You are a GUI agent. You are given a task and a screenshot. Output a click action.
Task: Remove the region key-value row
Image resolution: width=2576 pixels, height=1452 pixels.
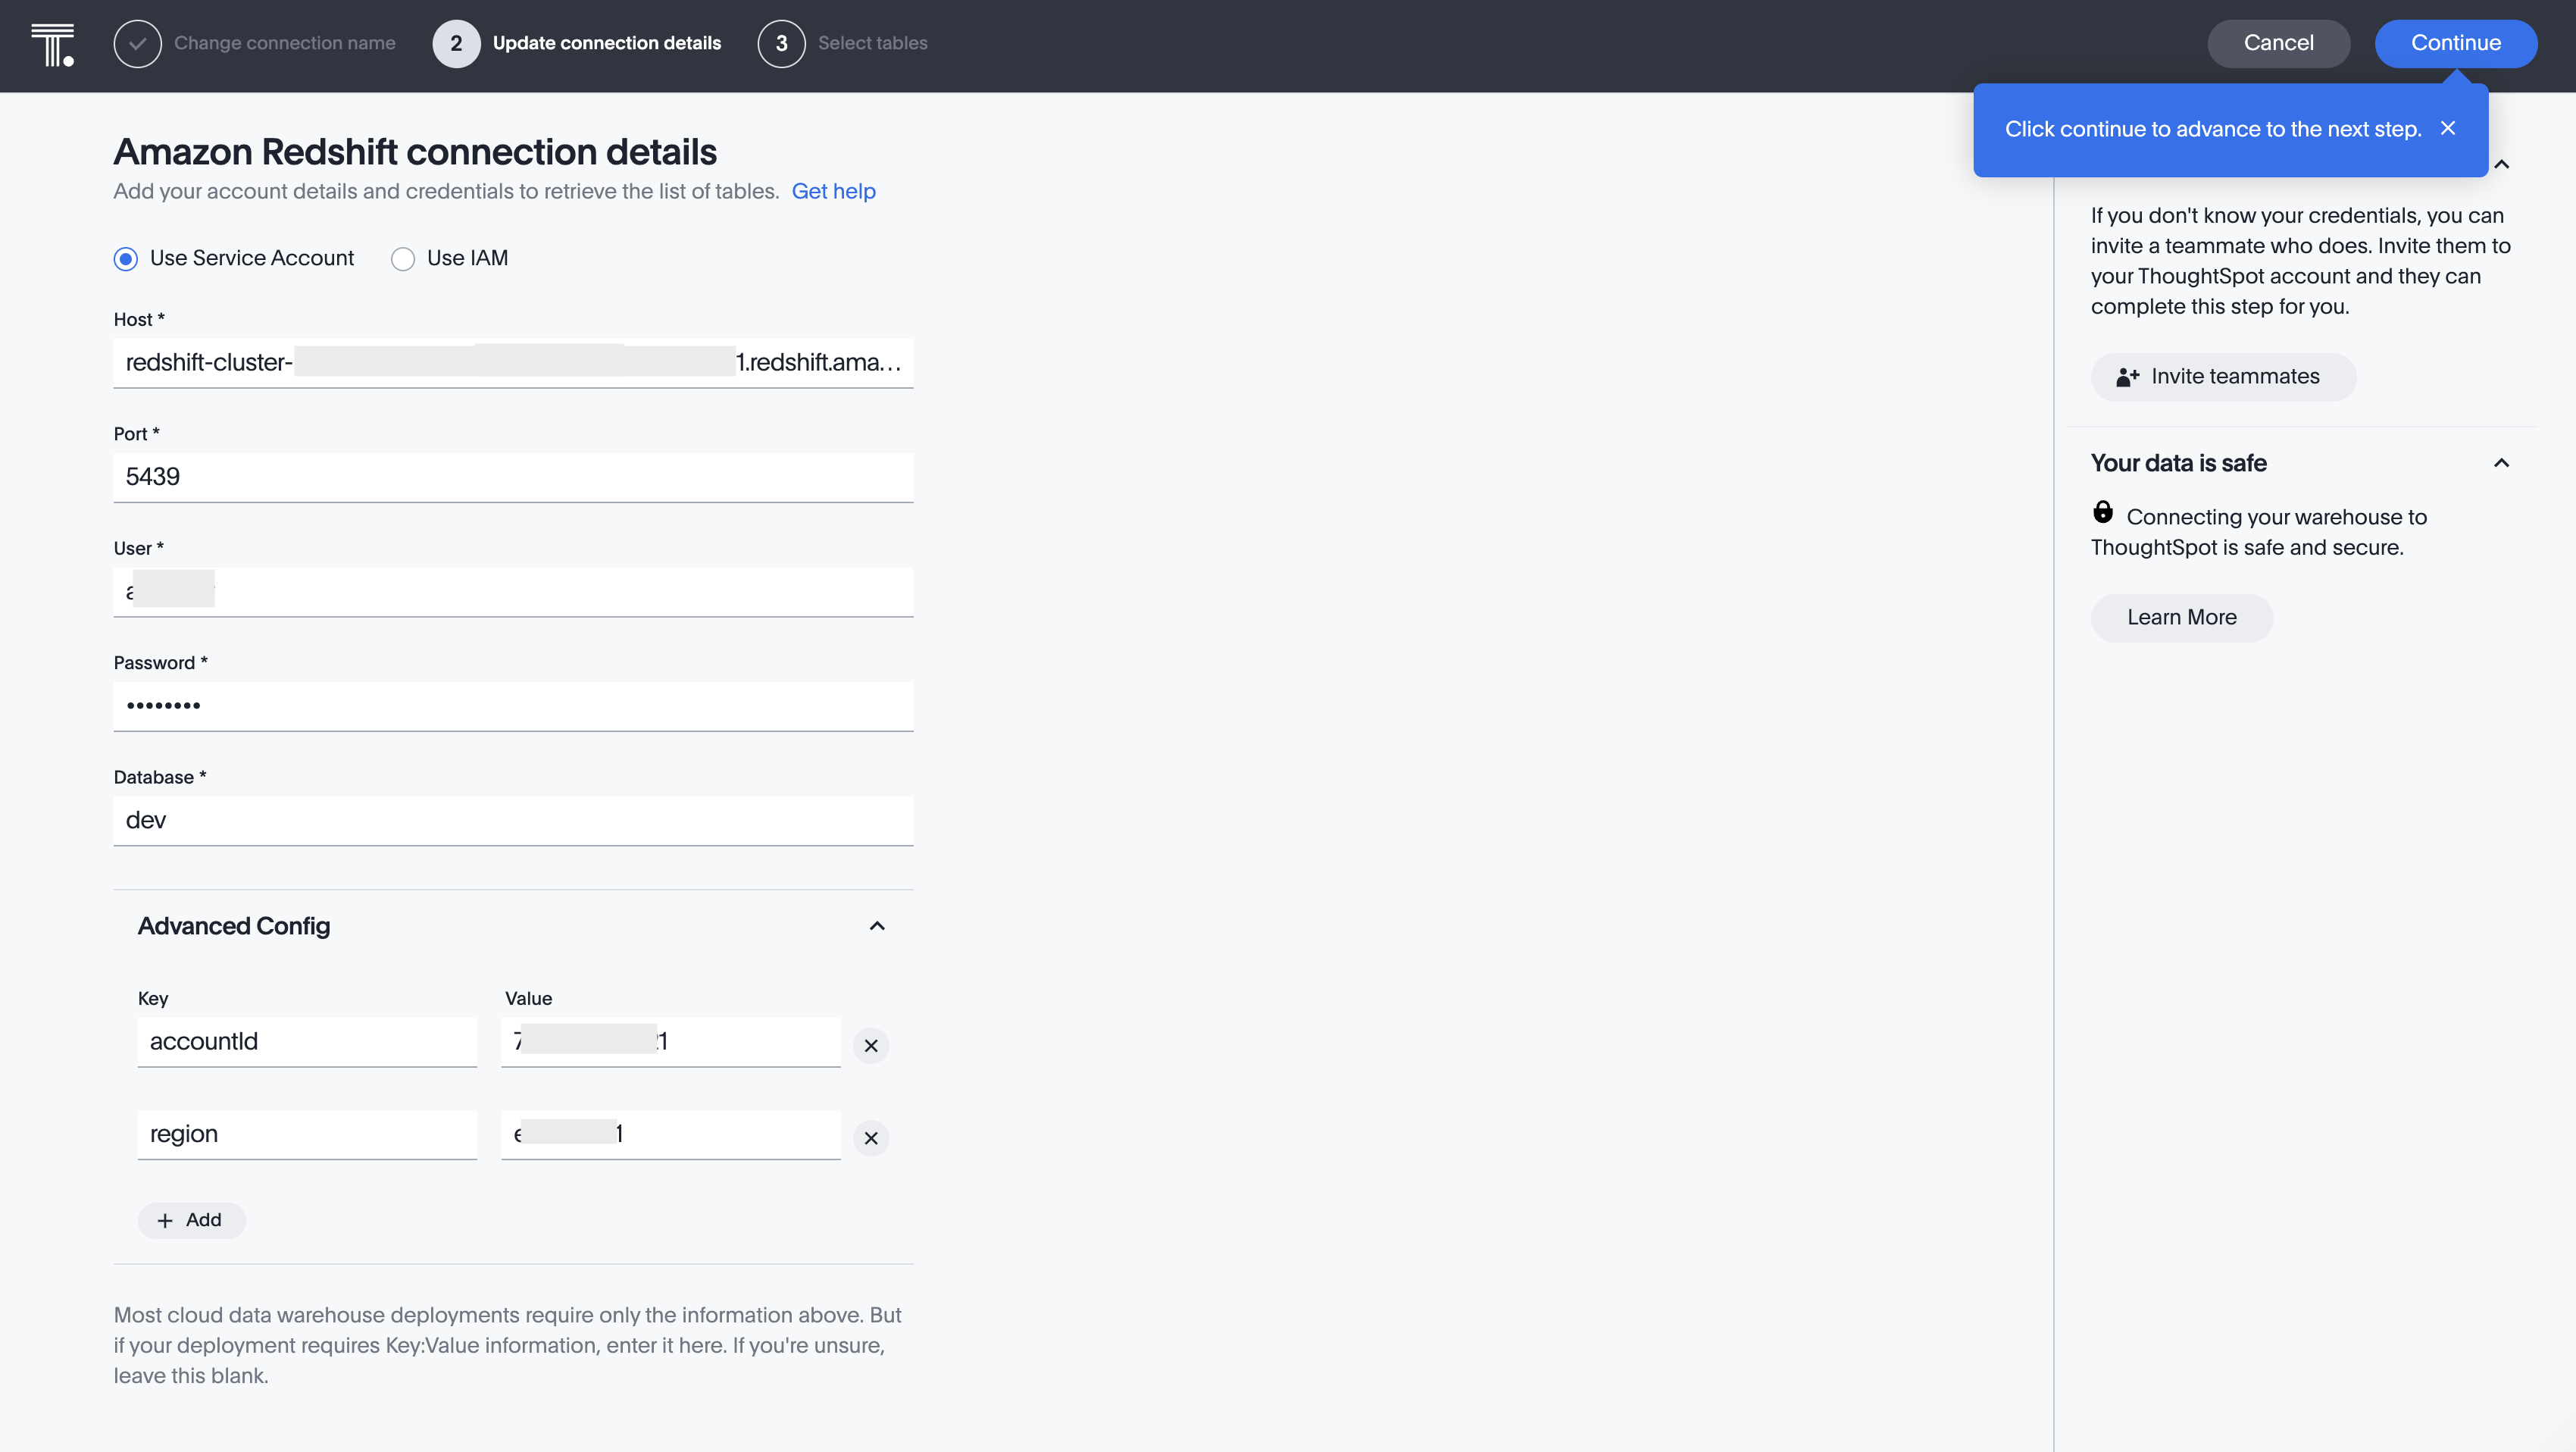(870, 1137)
